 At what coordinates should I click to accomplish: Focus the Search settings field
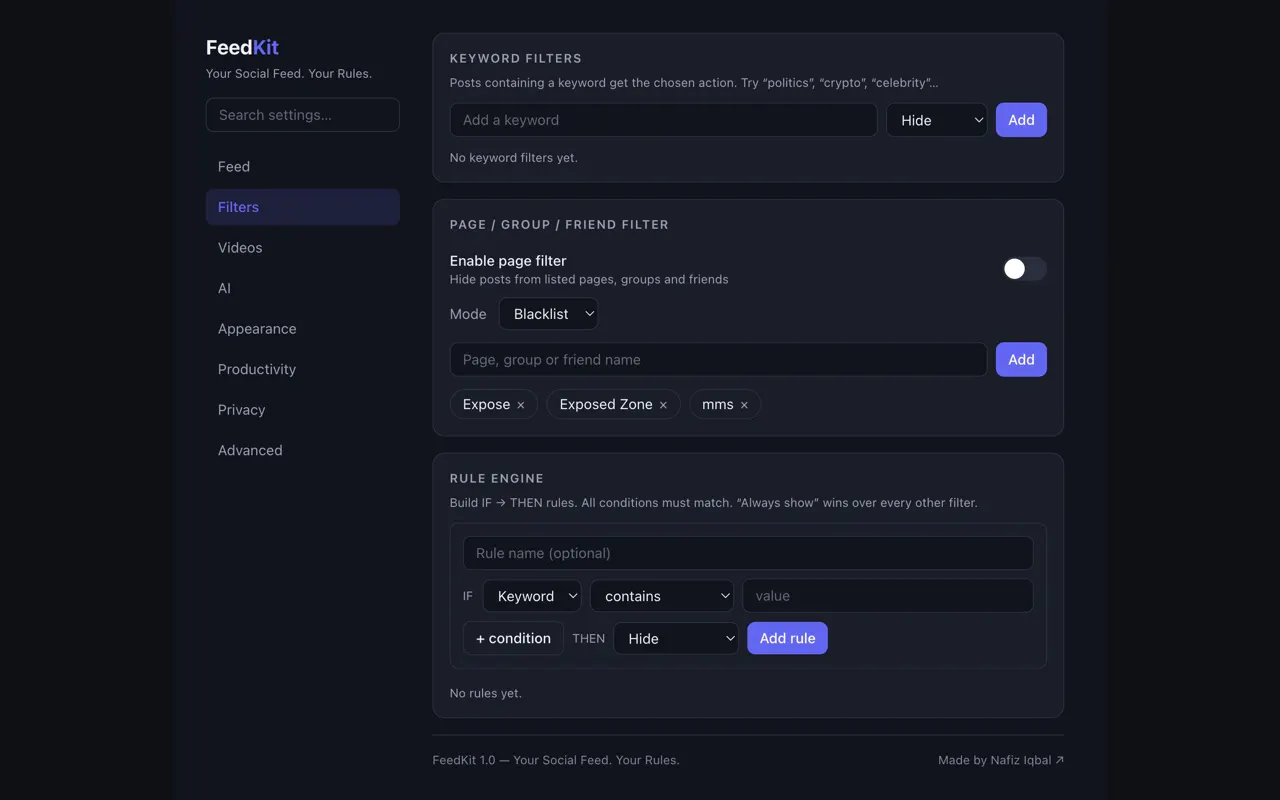pyautogui.click(x=303, y=115)
